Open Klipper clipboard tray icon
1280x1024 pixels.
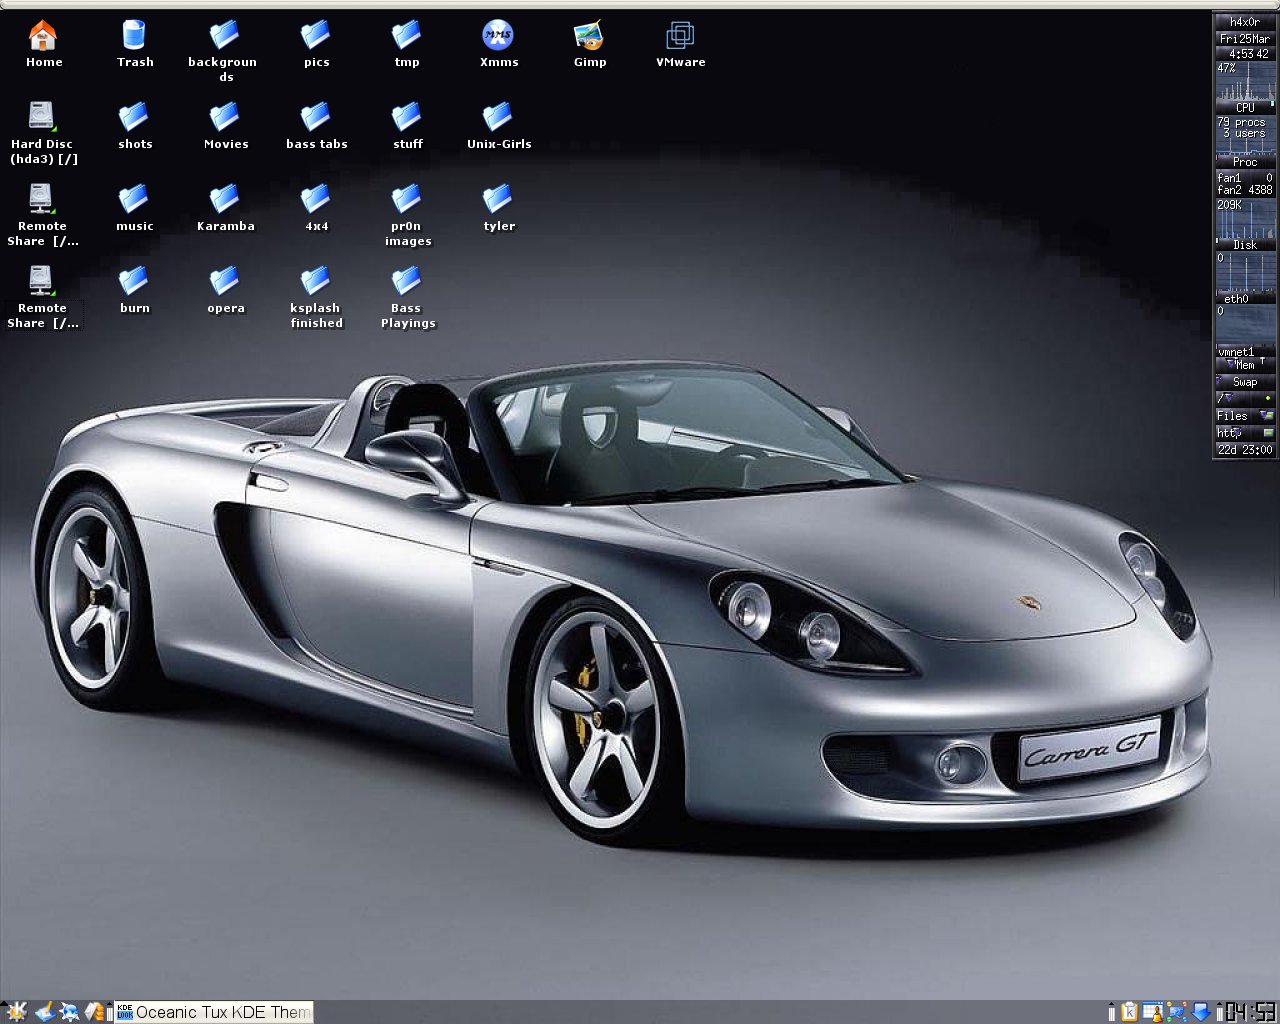(1129, 1012)
